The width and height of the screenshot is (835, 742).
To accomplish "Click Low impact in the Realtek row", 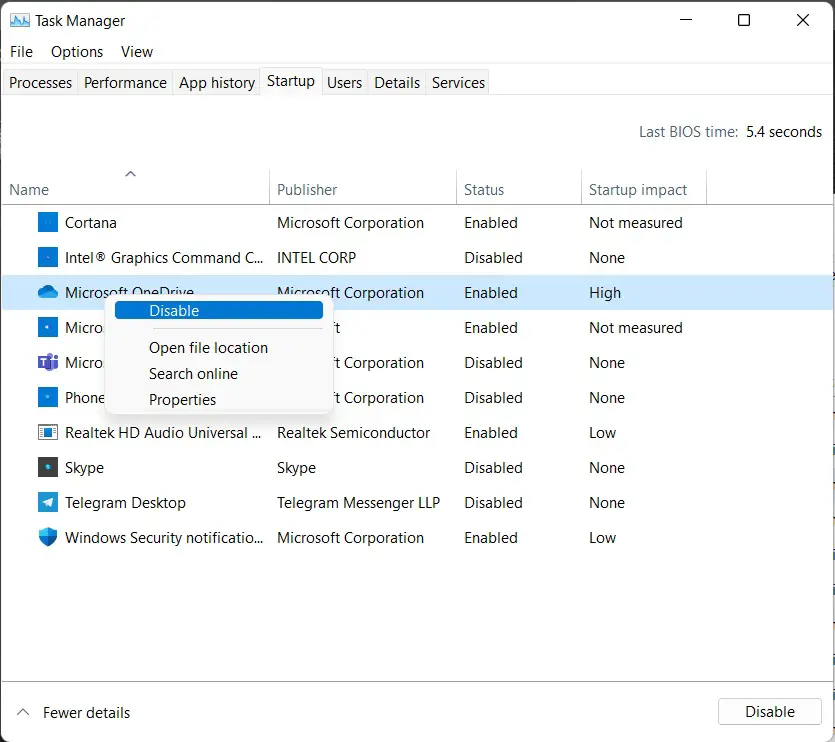I will click(602, 433).
